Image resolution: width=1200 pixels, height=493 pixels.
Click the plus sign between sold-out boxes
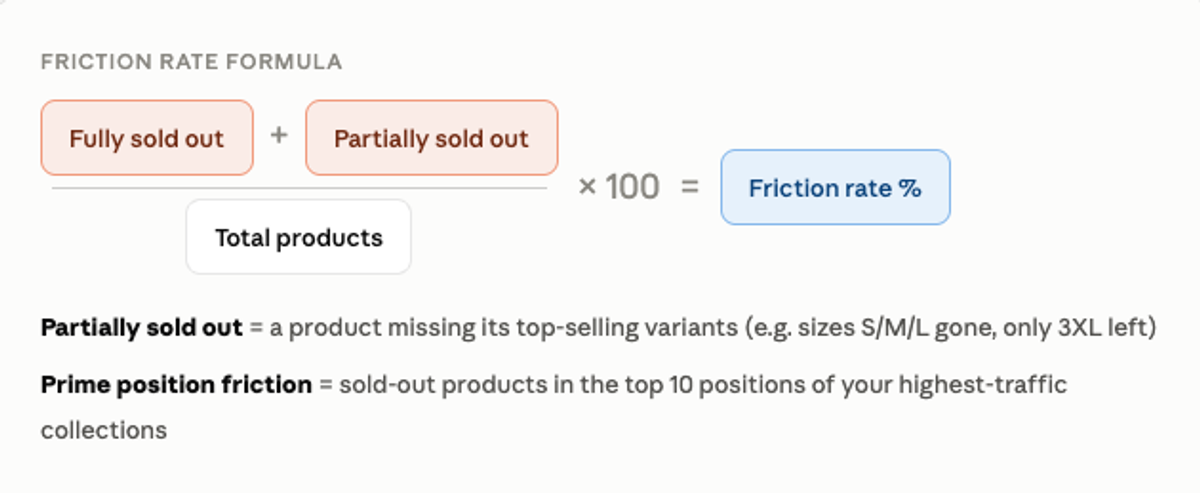[279, 135]
